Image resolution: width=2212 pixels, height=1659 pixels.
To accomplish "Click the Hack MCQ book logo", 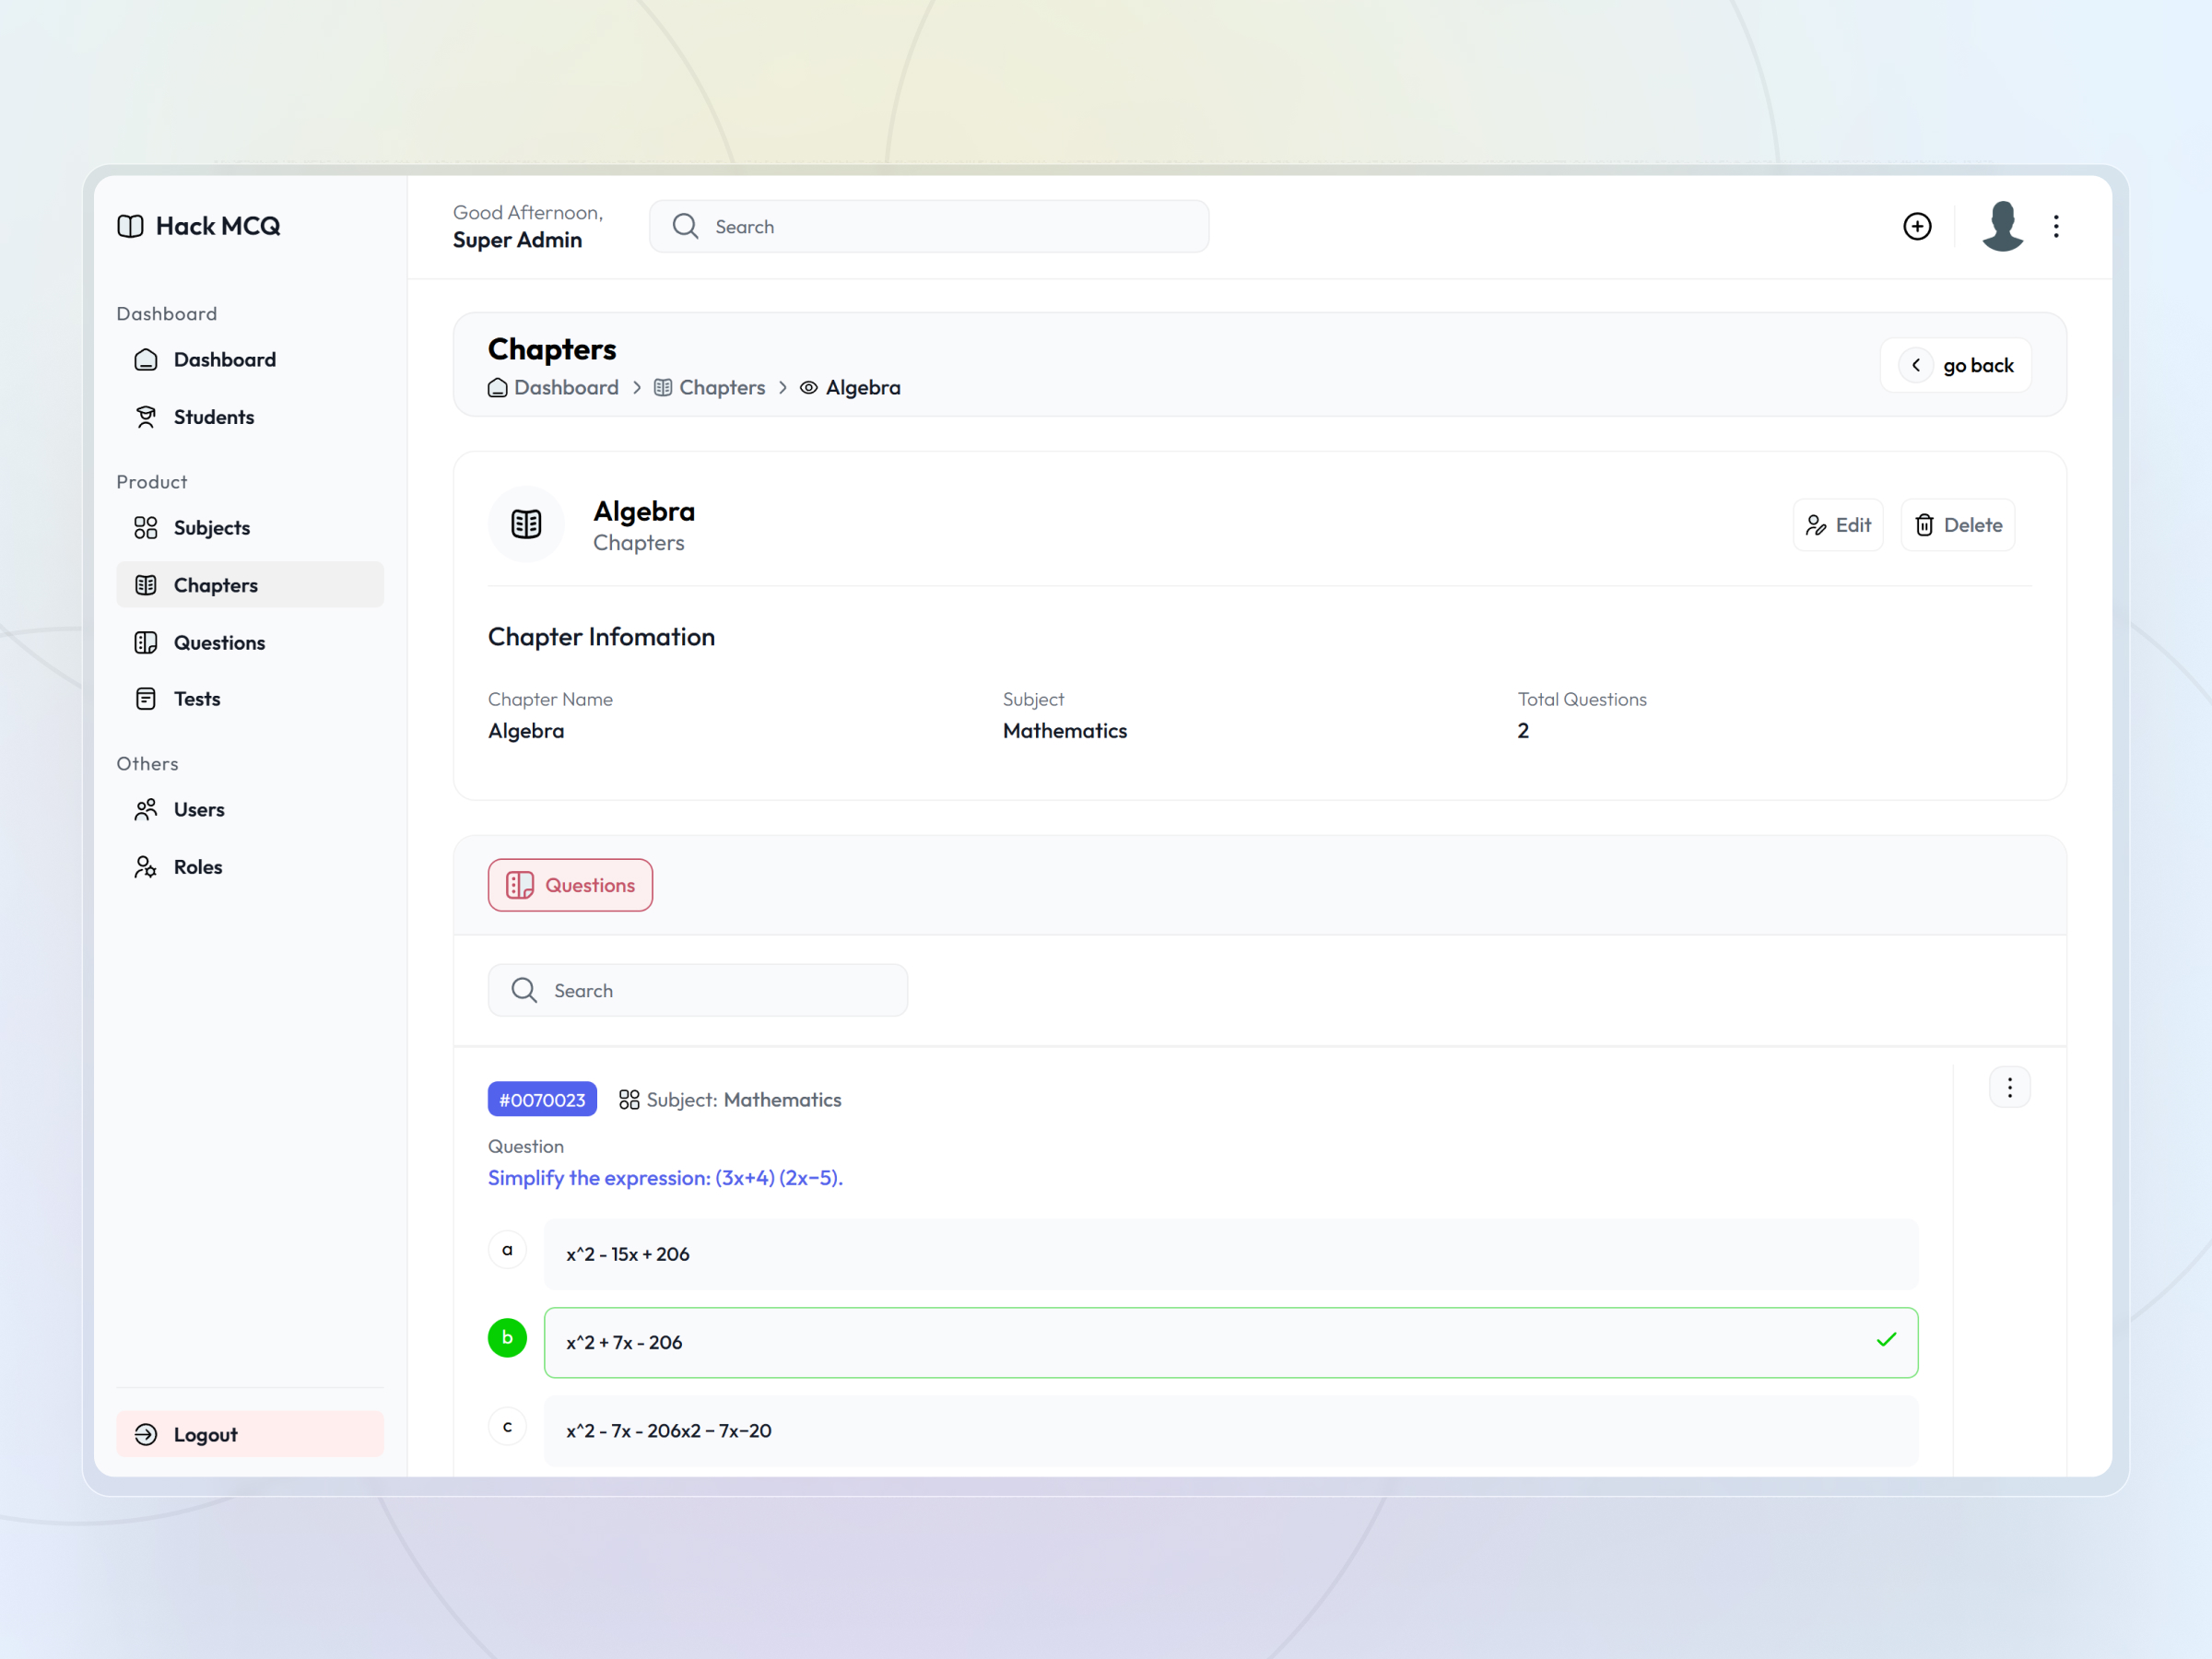I will (130, 226).
